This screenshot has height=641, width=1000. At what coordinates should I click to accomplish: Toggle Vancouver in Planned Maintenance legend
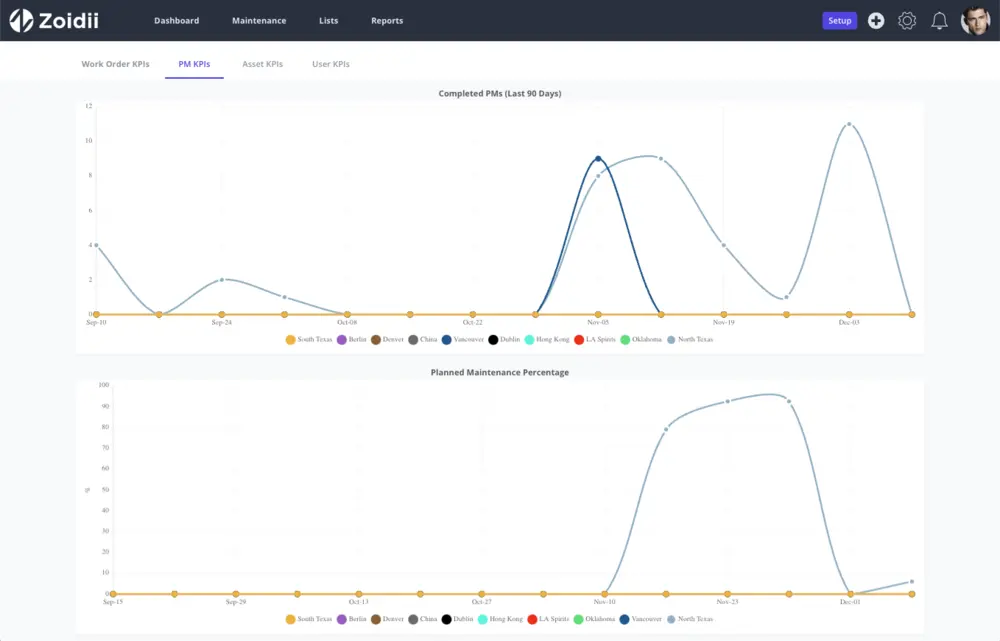[x=641, y=619]
